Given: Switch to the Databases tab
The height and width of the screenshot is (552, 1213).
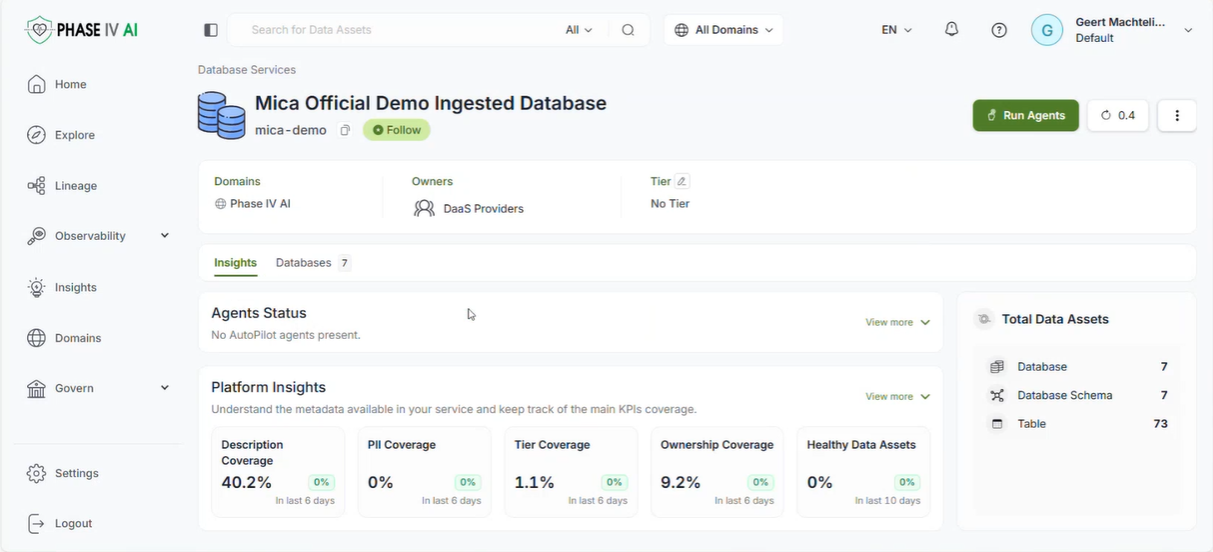Looking at the screenshot, I should [x=313, y=263].
